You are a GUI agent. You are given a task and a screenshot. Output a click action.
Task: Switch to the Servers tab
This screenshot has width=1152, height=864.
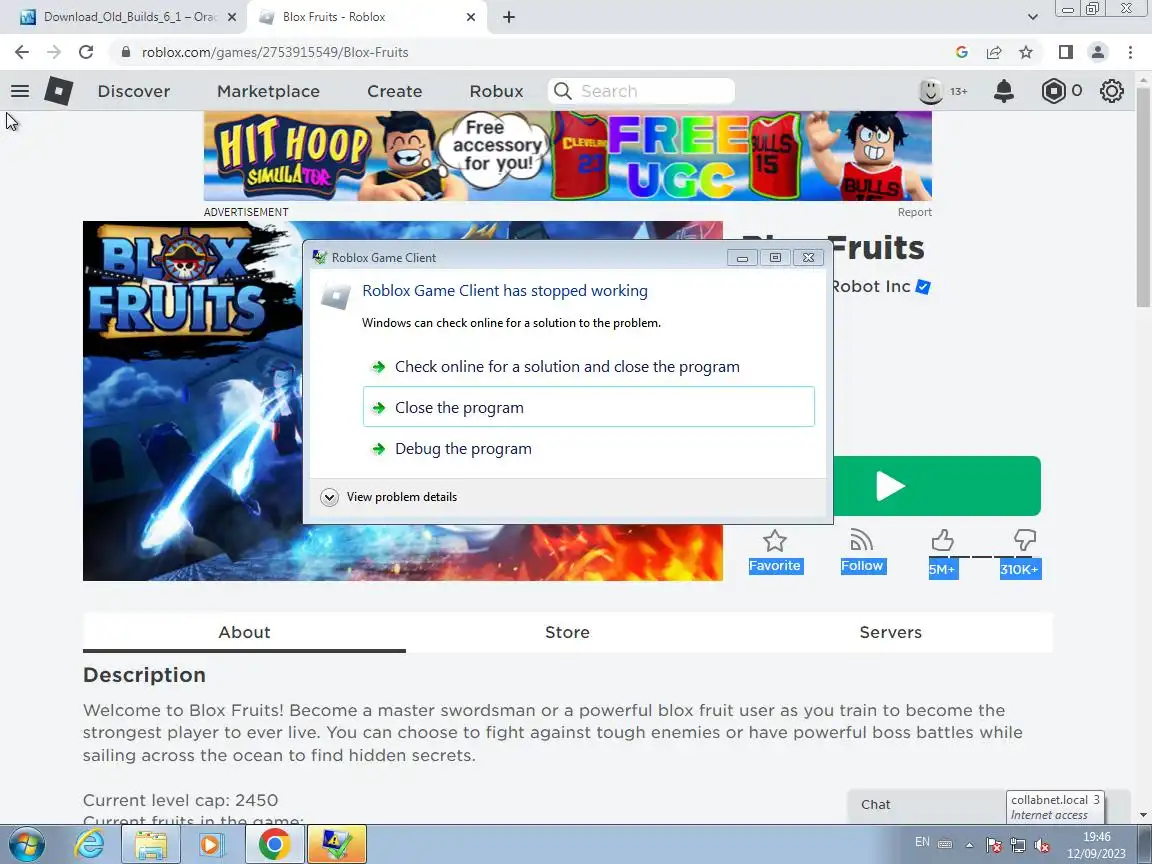click(890, 633)
